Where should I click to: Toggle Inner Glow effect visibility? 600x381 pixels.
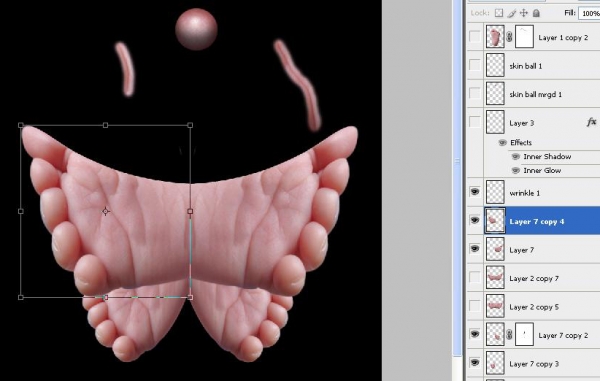pos(515,170)
